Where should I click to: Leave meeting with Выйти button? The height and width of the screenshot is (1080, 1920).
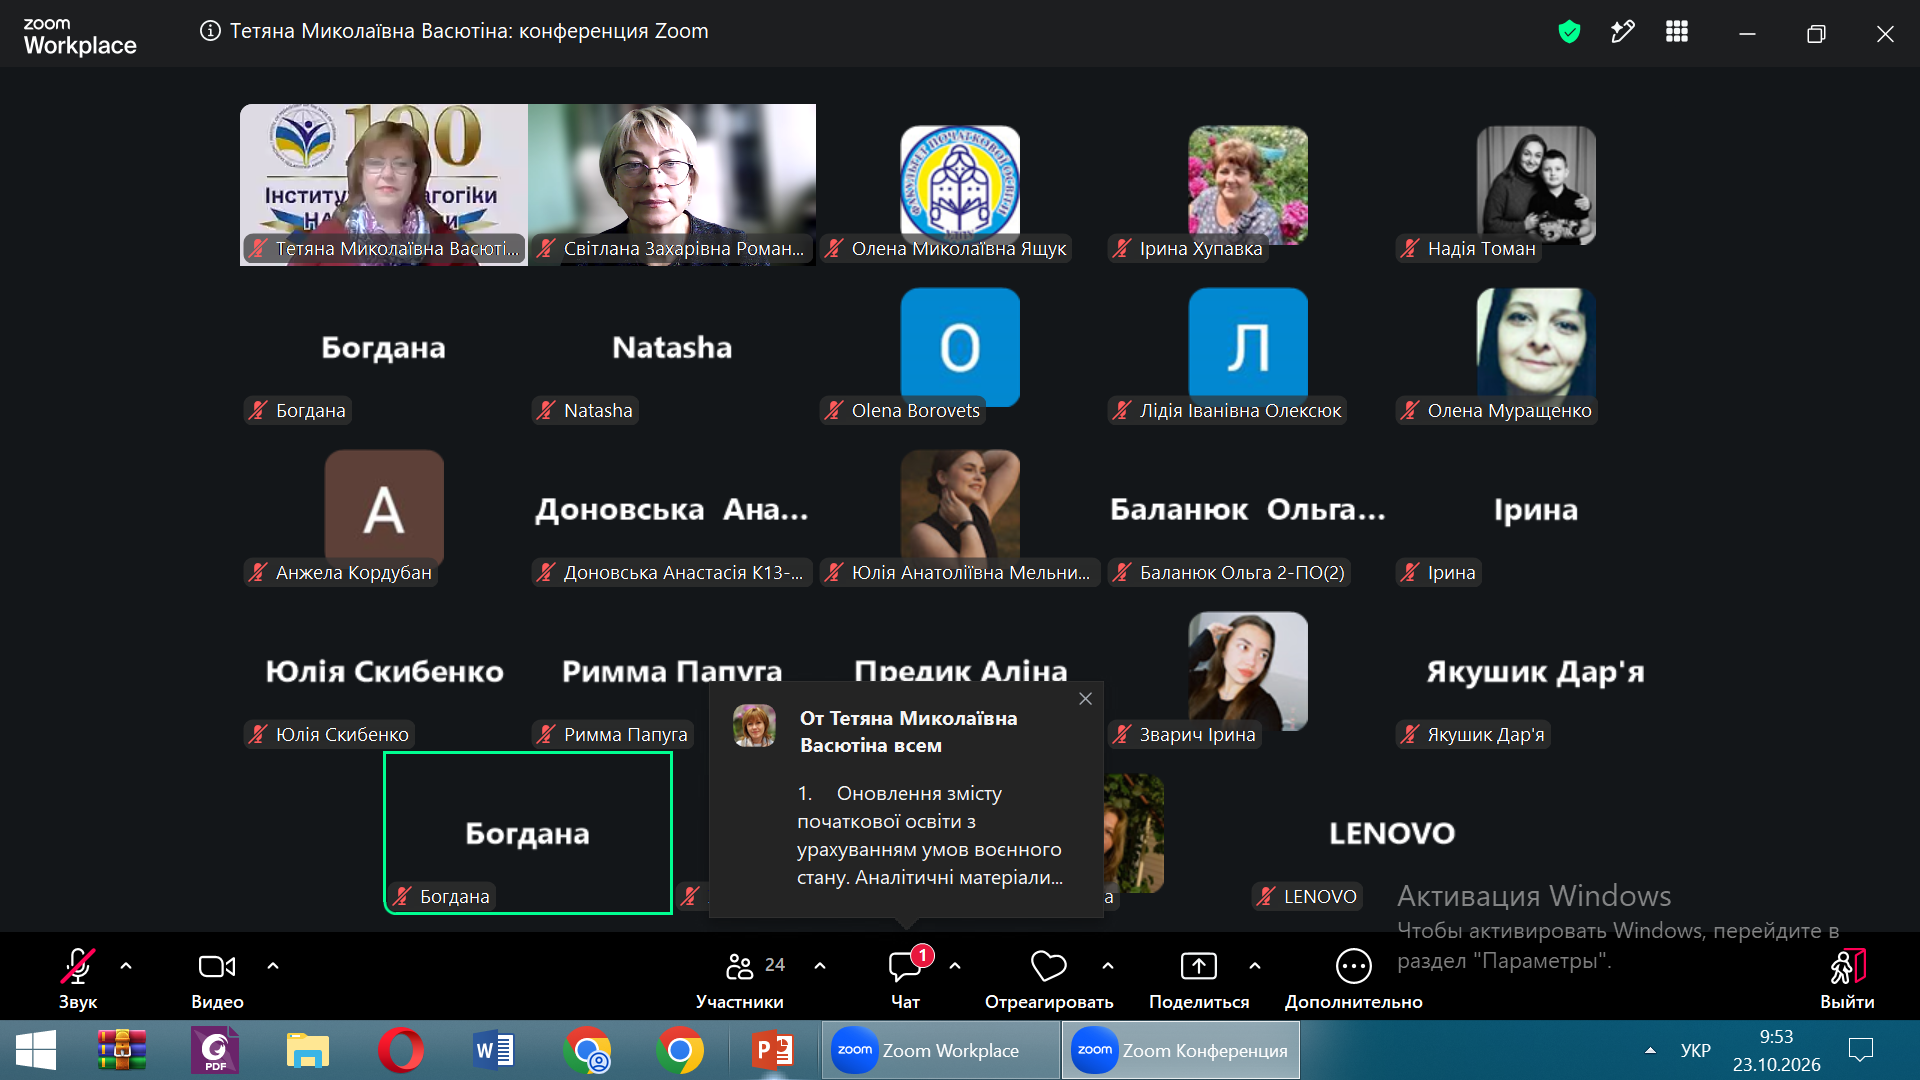pyautogui.click(x=1847, y=978)
